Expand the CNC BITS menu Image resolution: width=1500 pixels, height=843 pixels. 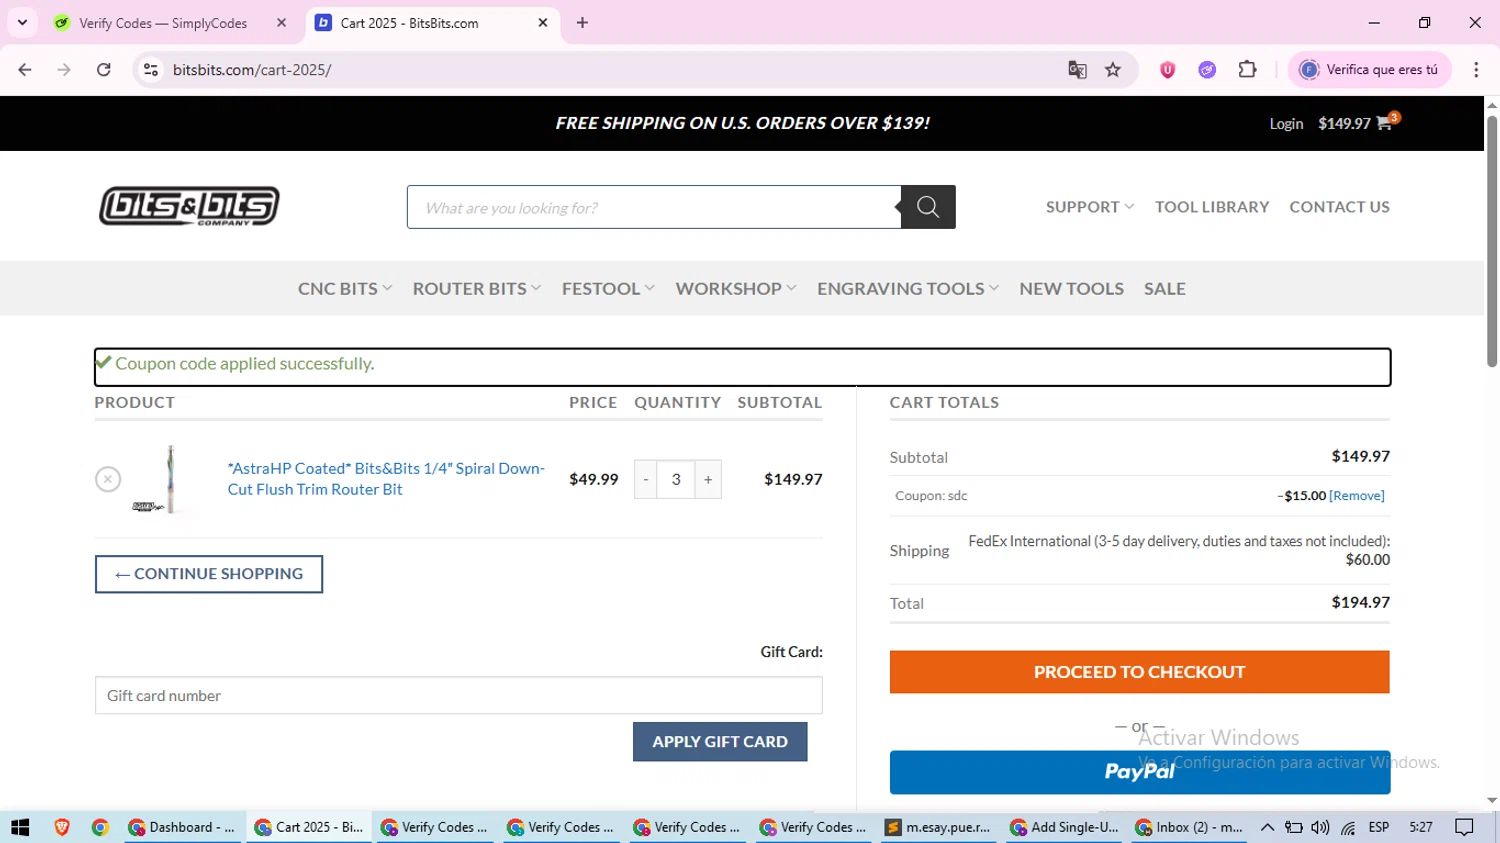(x=345, y=289)
